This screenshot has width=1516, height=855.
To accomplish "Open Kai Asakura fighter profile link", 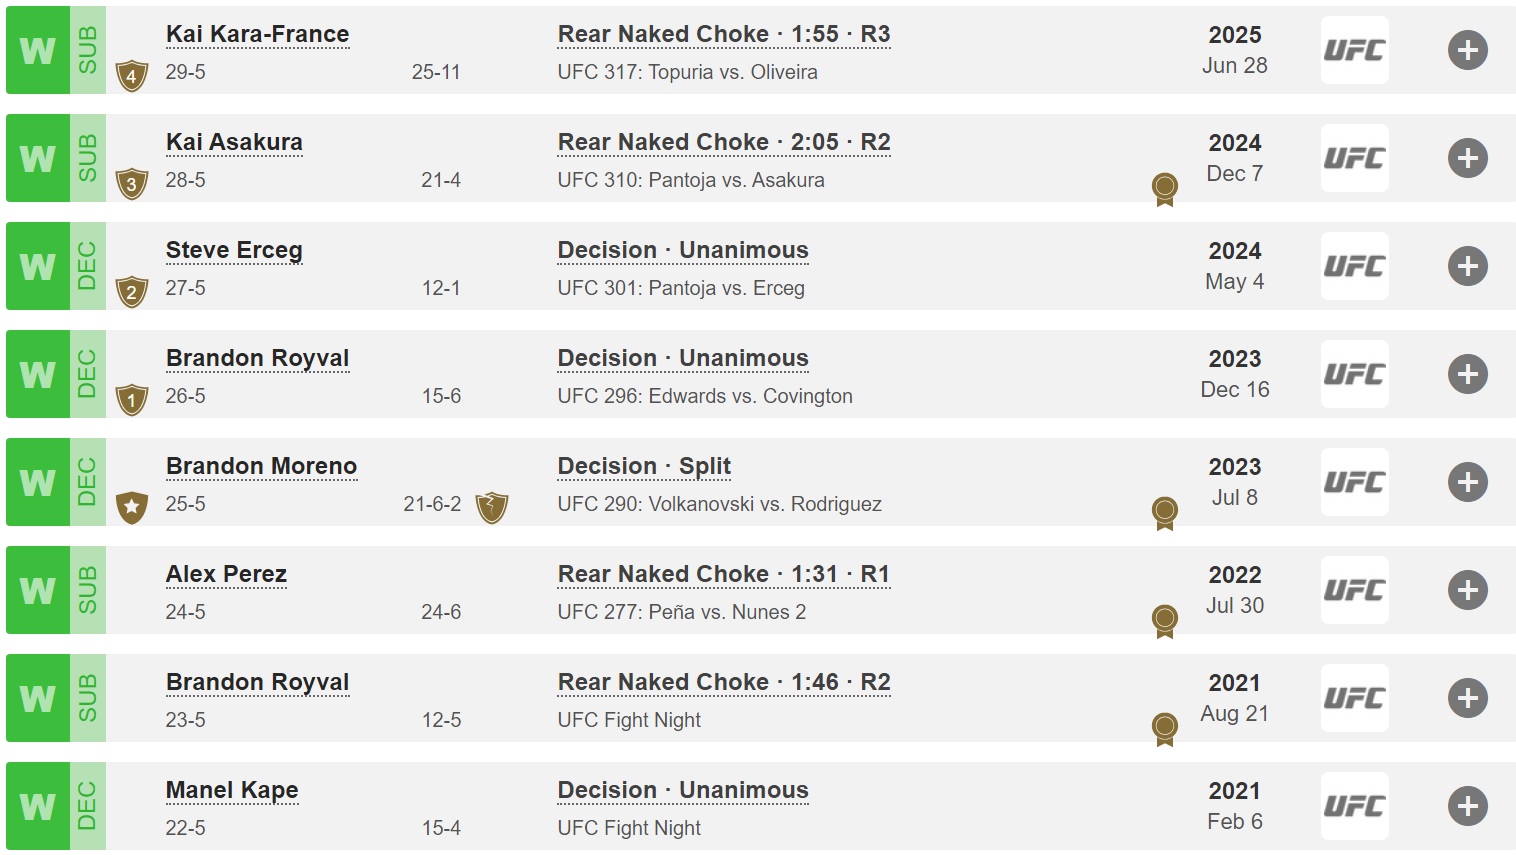I will coord(234,142).
